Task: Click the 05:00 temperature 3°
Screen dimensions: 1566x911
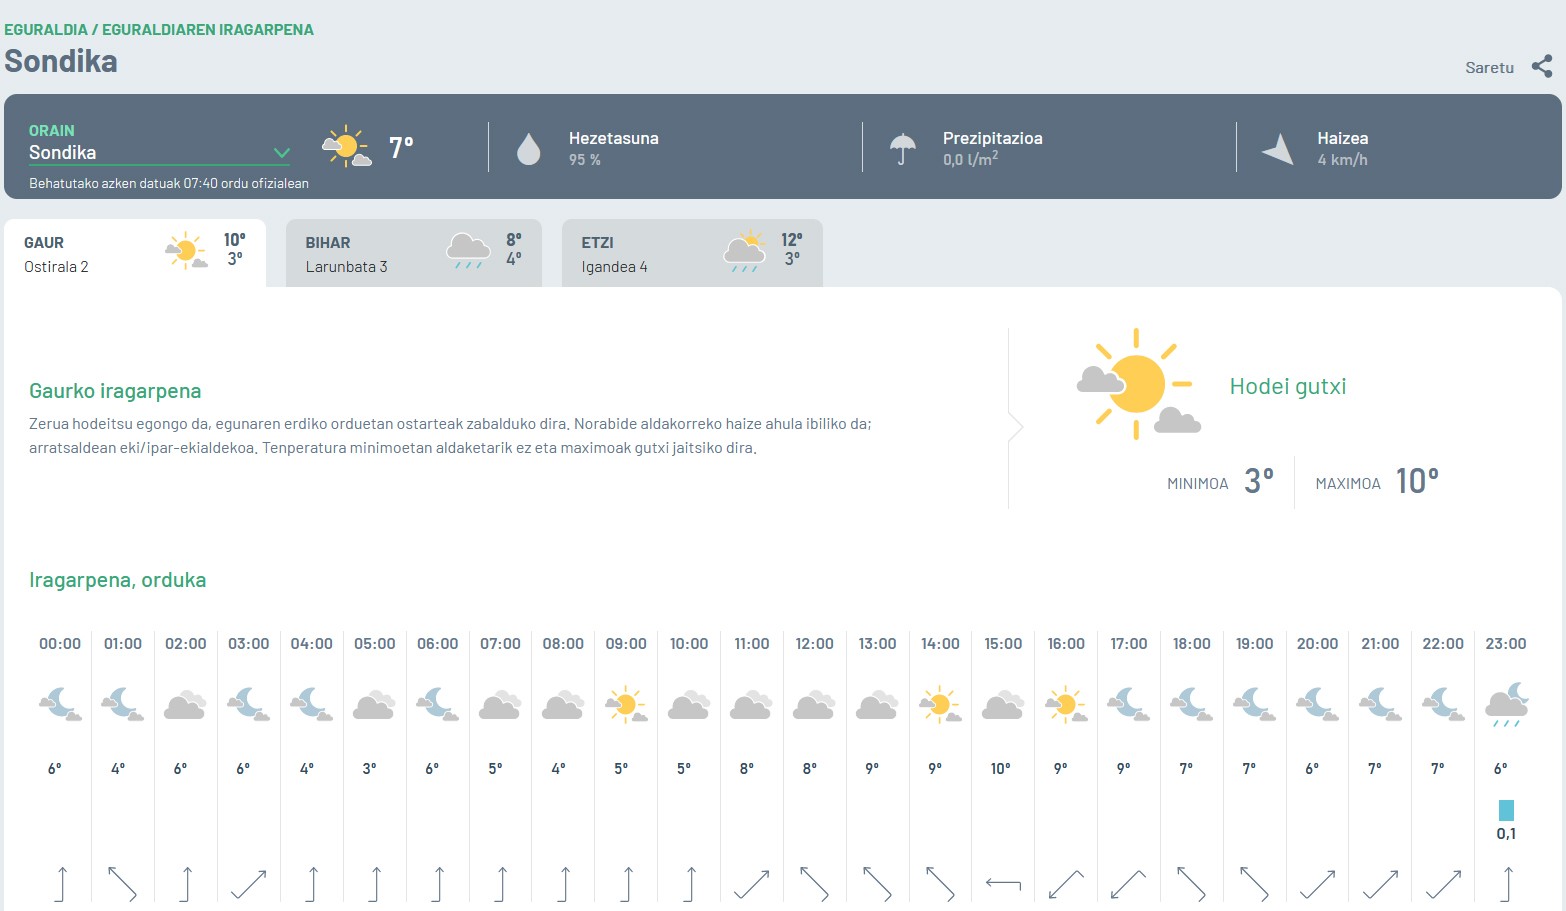Action: click(370, 768)
